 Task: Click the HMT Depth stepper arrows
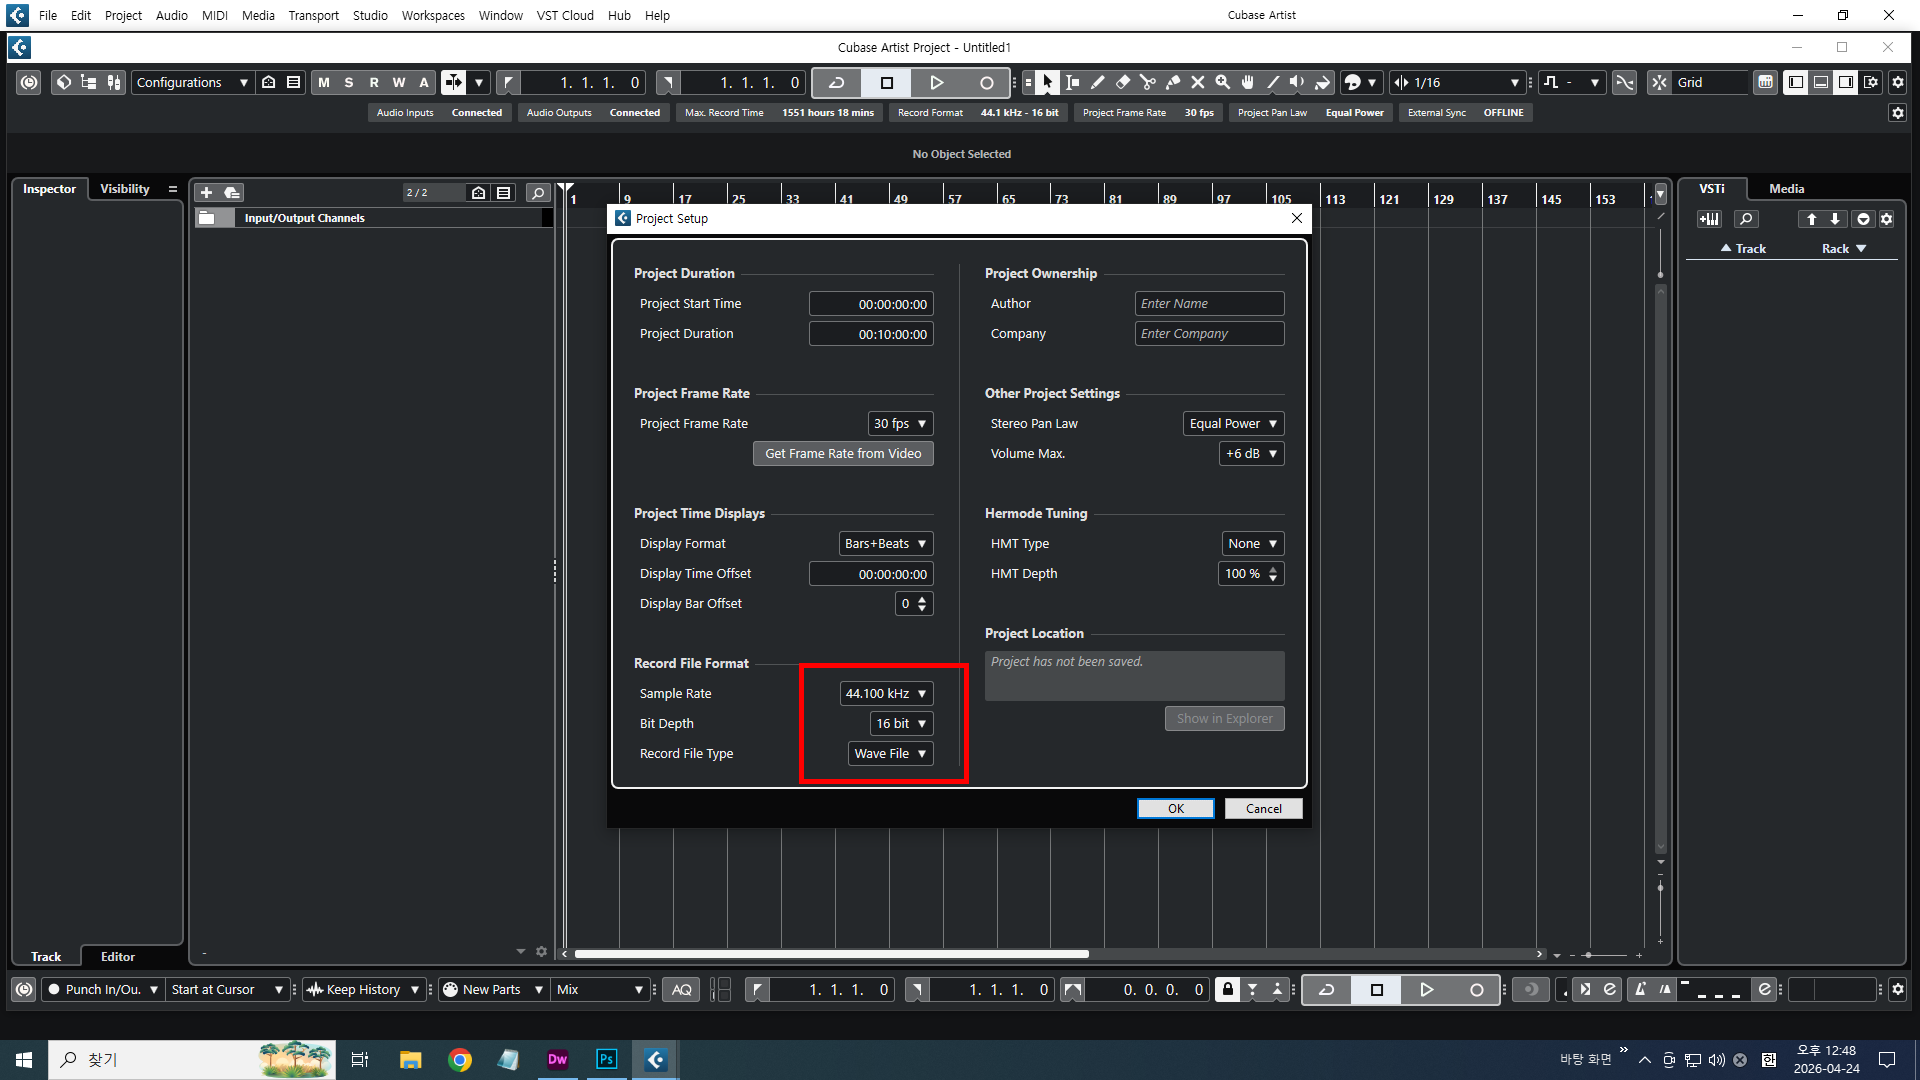point(1273,573)
